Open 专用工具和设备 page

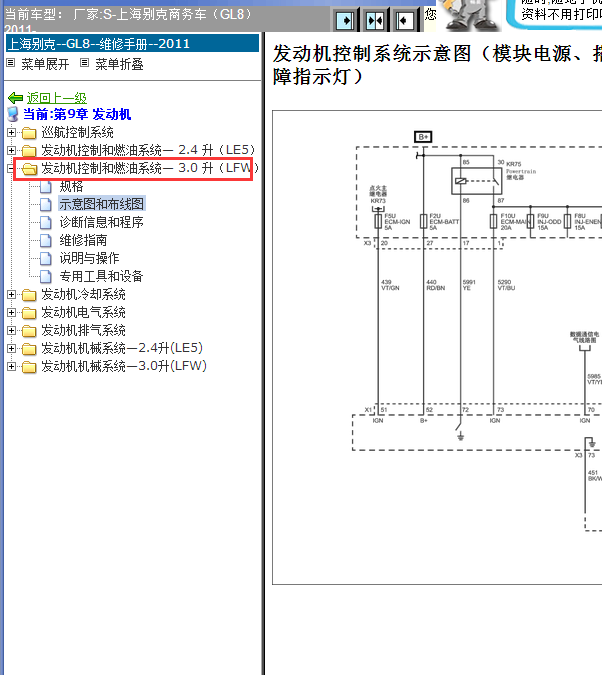coord(101,277)
